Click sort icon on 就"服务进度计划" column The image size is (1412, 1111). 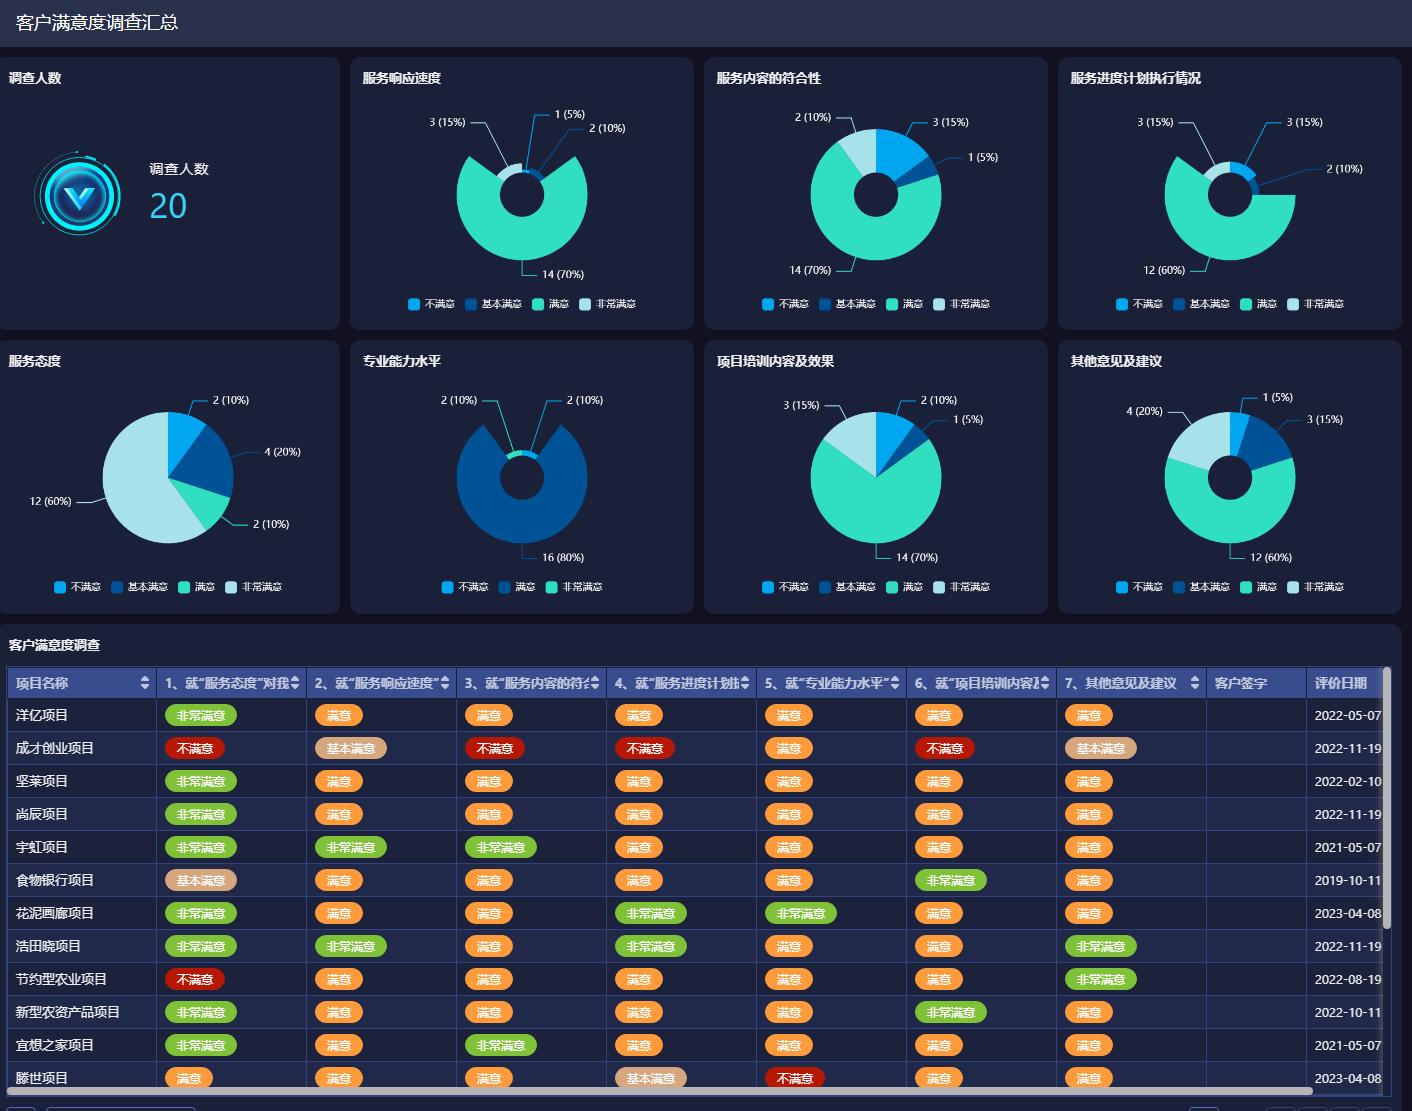tap(745, 683)
